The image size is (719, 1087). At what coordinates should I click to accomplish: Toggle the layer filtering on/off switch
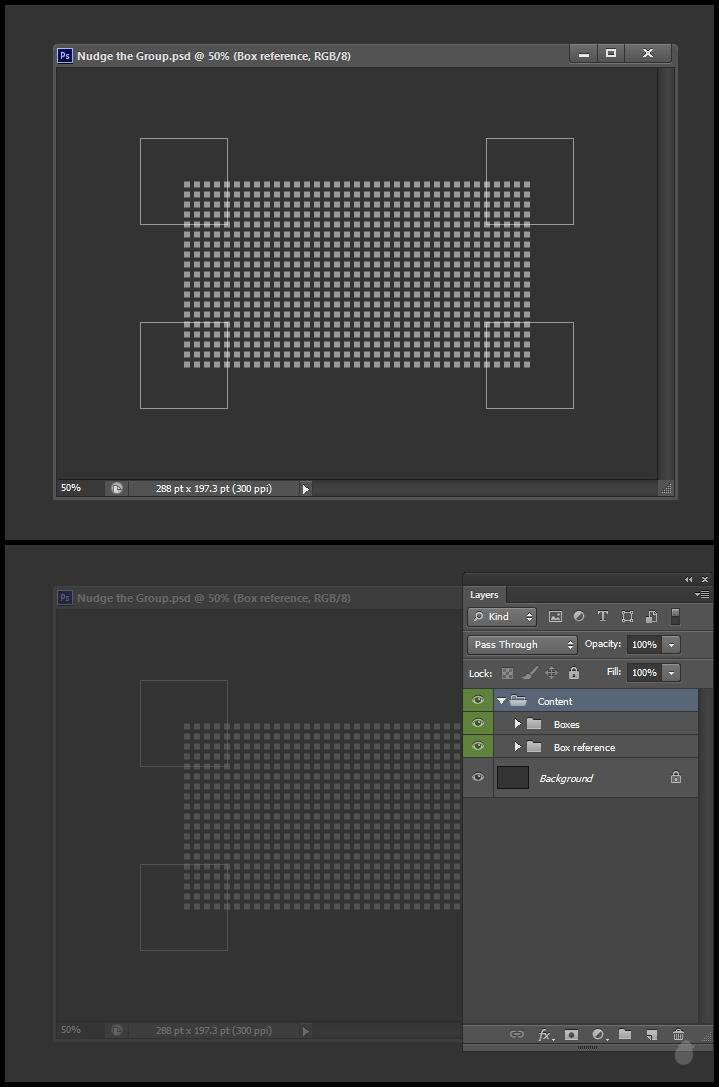pyautogui.click(x=675, y=616)
